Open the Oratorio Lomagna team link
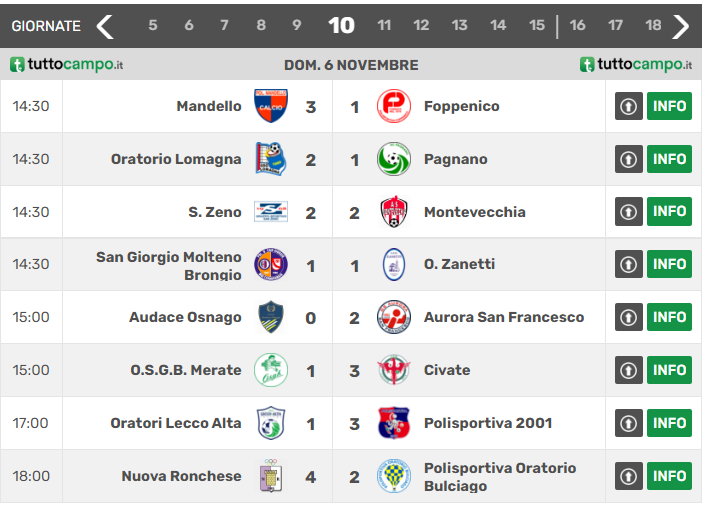Viewport: 710px width, 507px height. [176, 159]
